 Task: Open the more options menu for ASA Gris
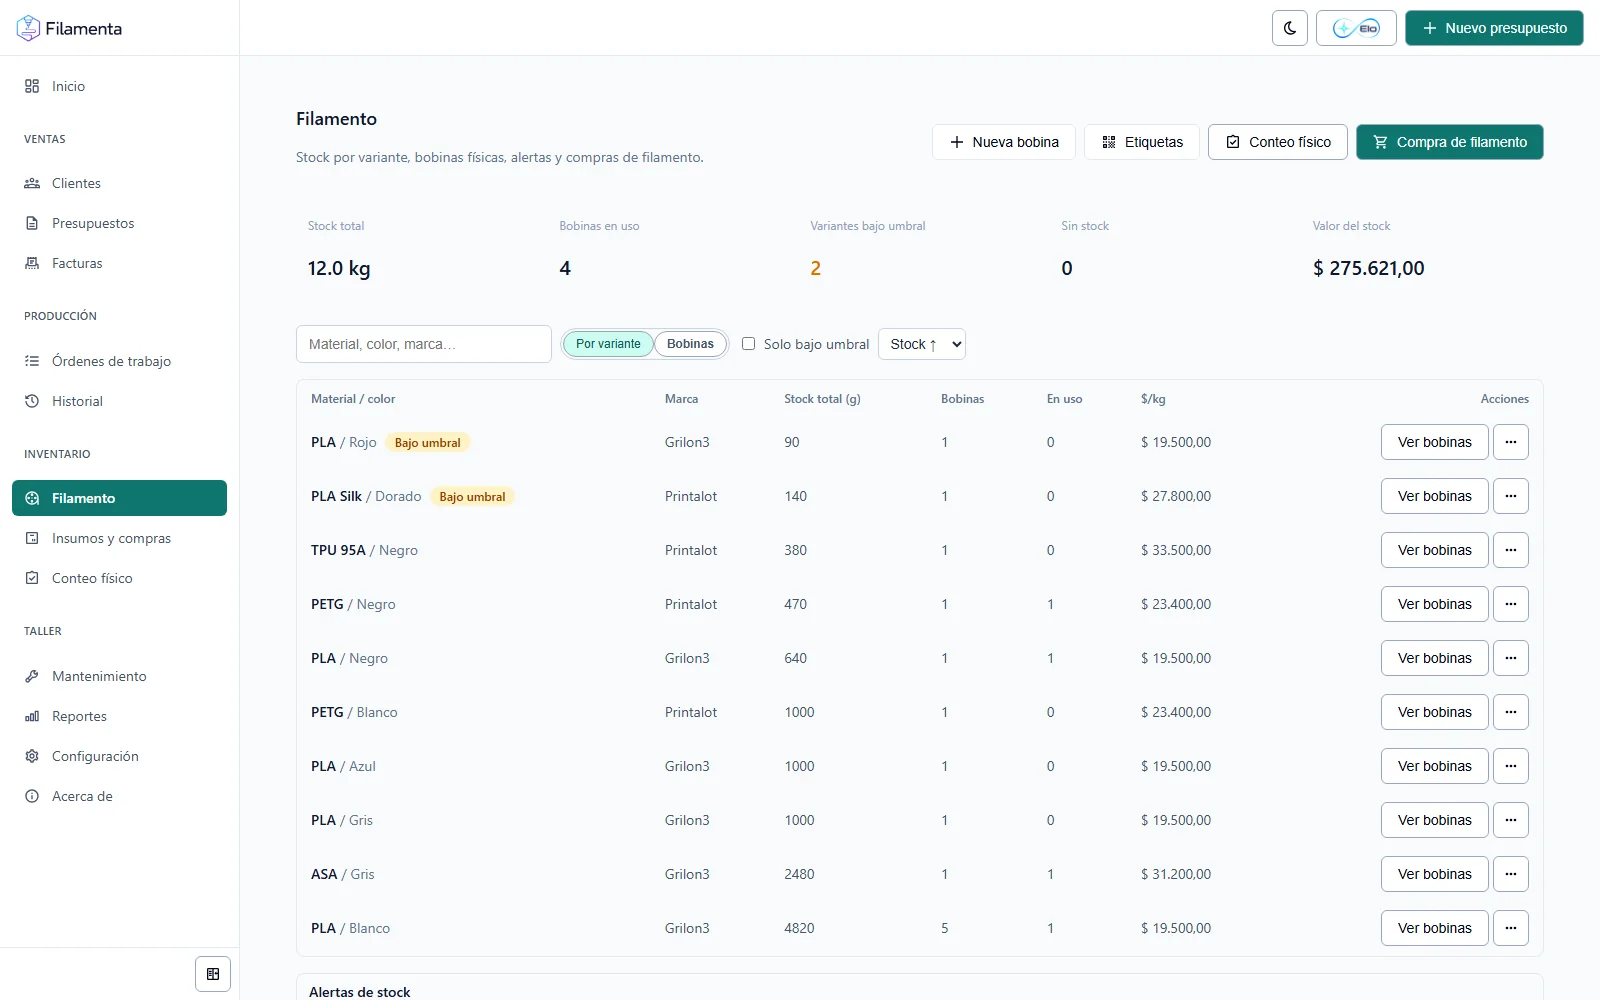[1510, 874]
